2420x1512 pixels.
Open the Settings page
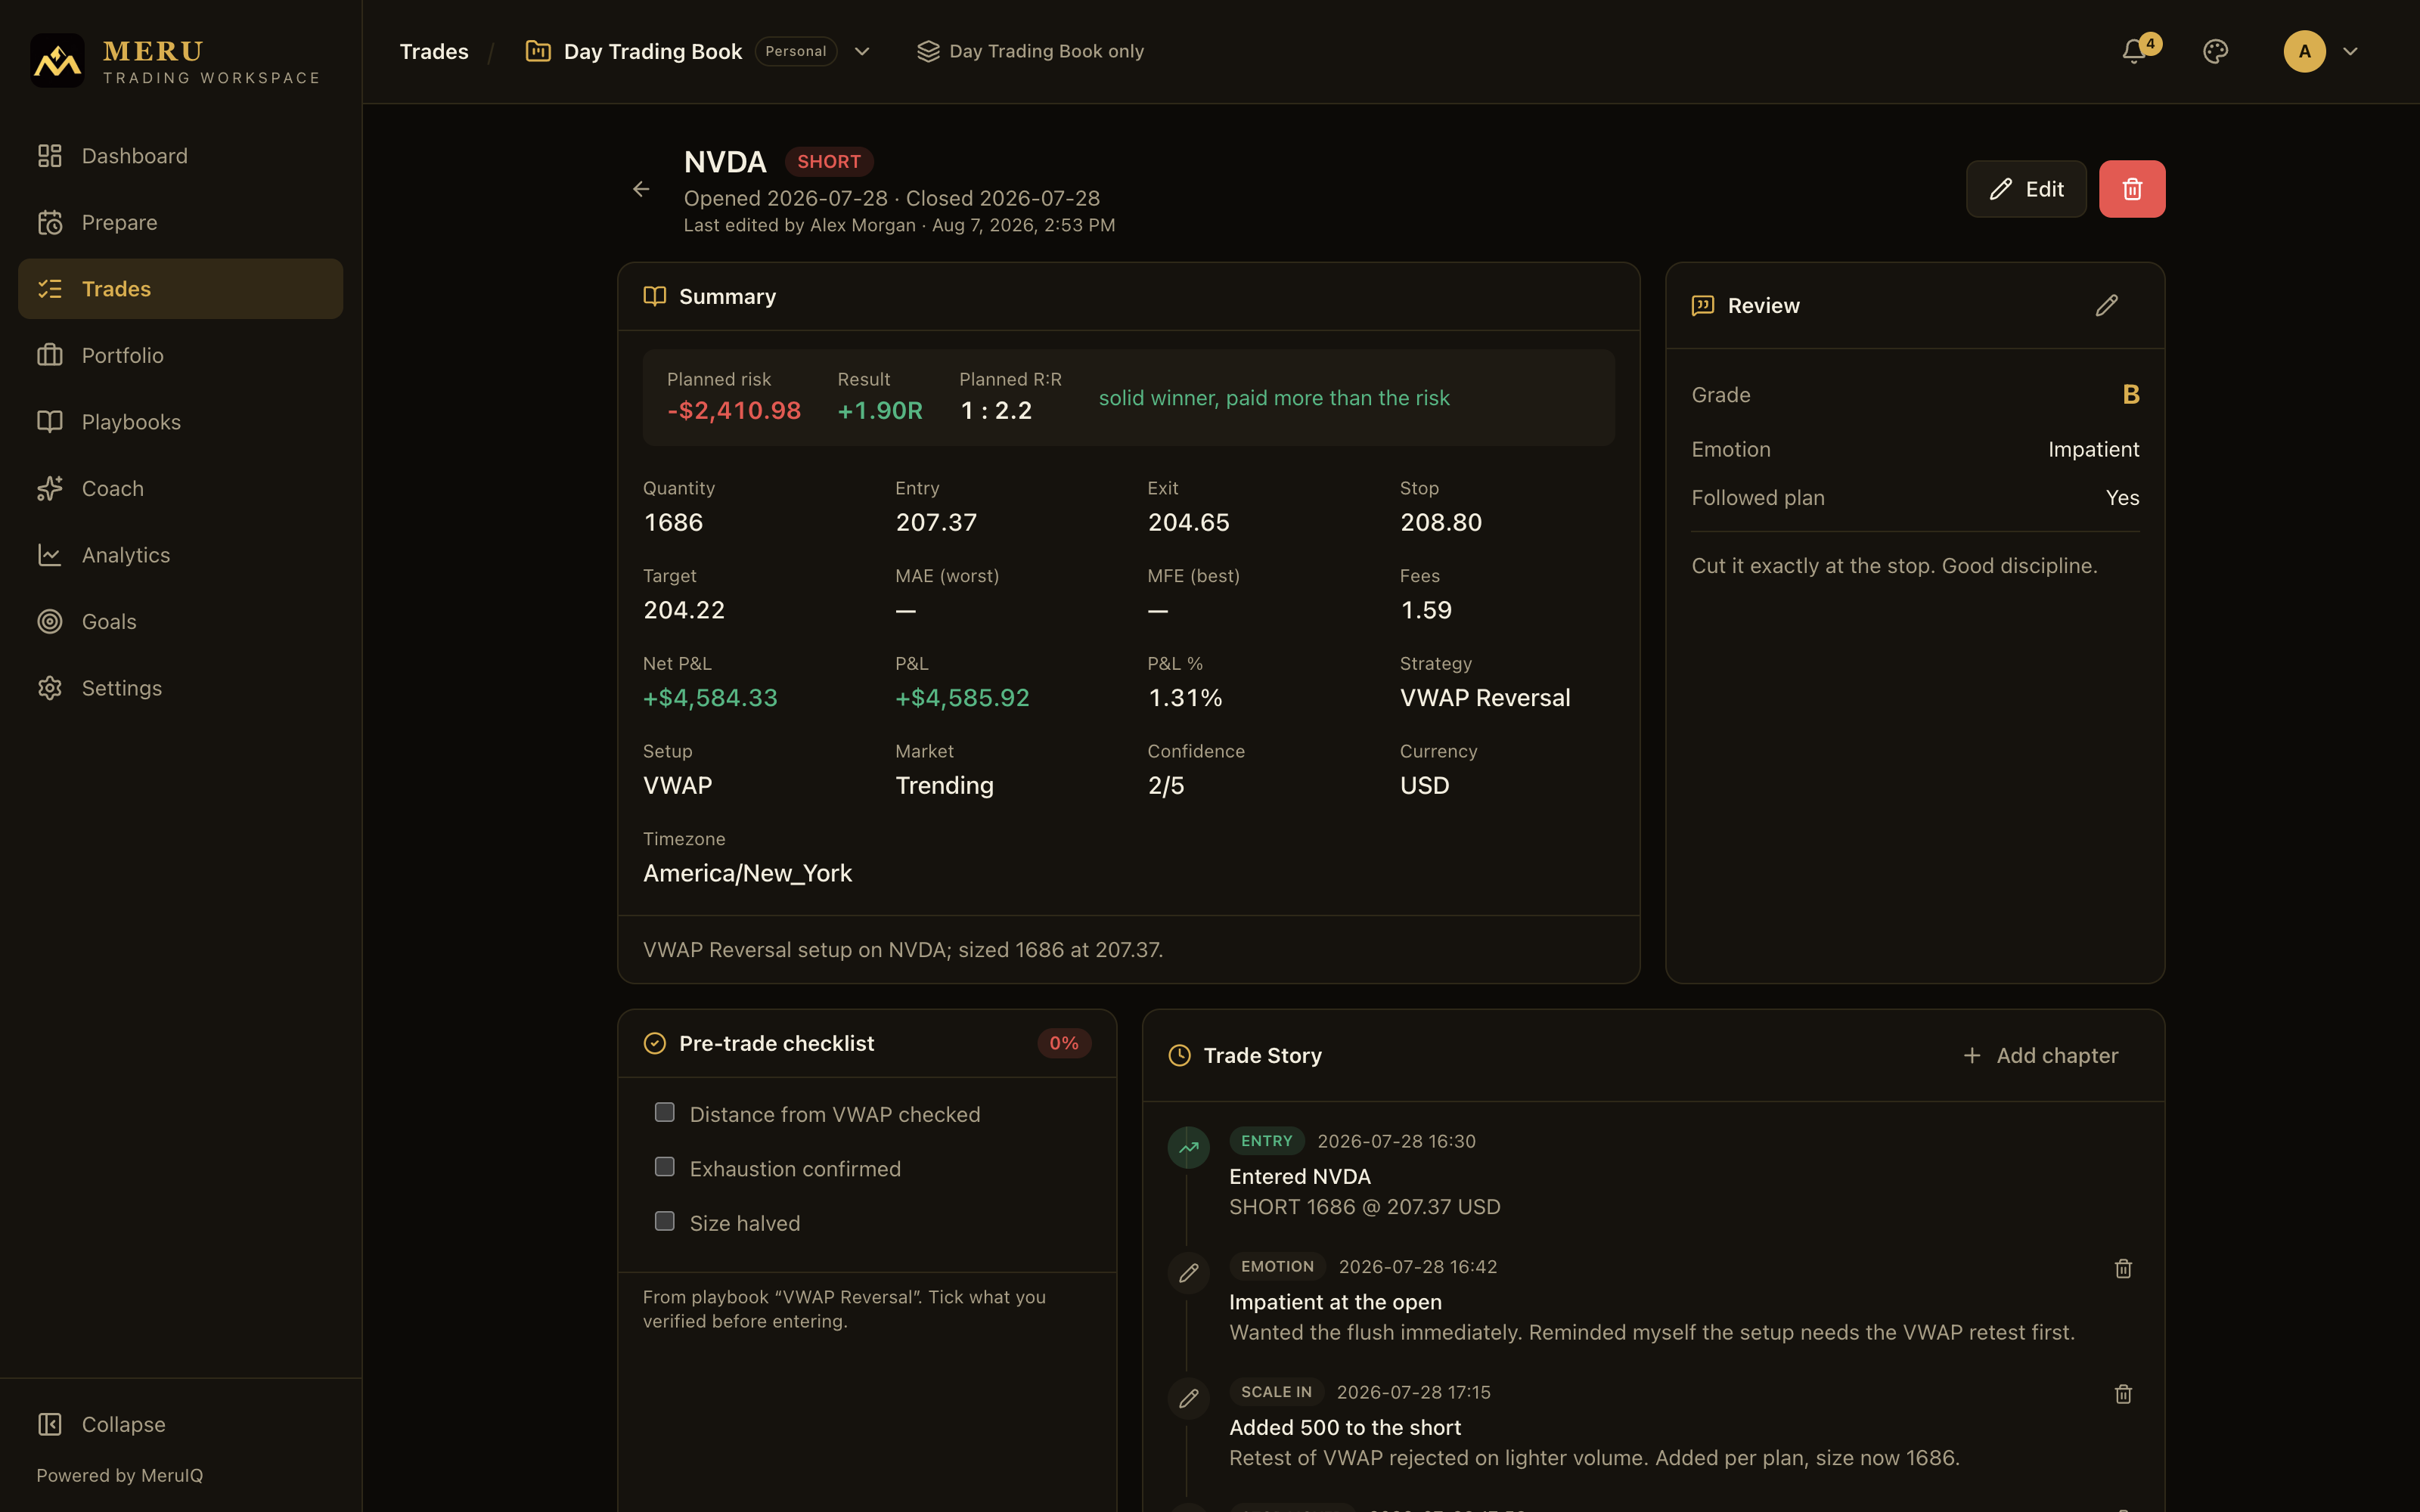click(x=180, y=688)
